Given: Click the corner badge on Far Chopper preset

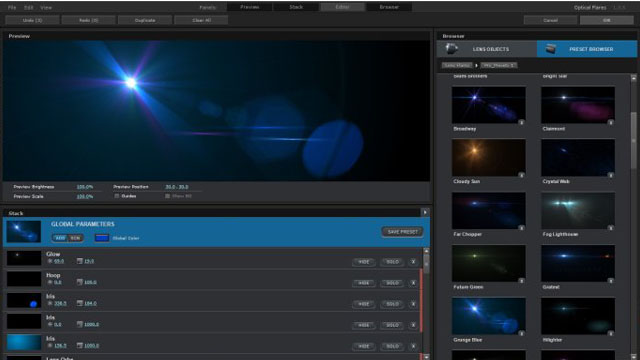Looking at the screenshot, I should (x=521, y=228).
